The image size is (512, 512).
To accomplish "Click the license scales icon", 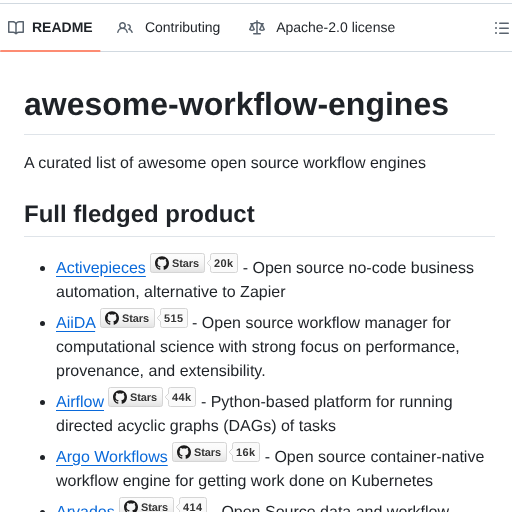I will 257,28.
